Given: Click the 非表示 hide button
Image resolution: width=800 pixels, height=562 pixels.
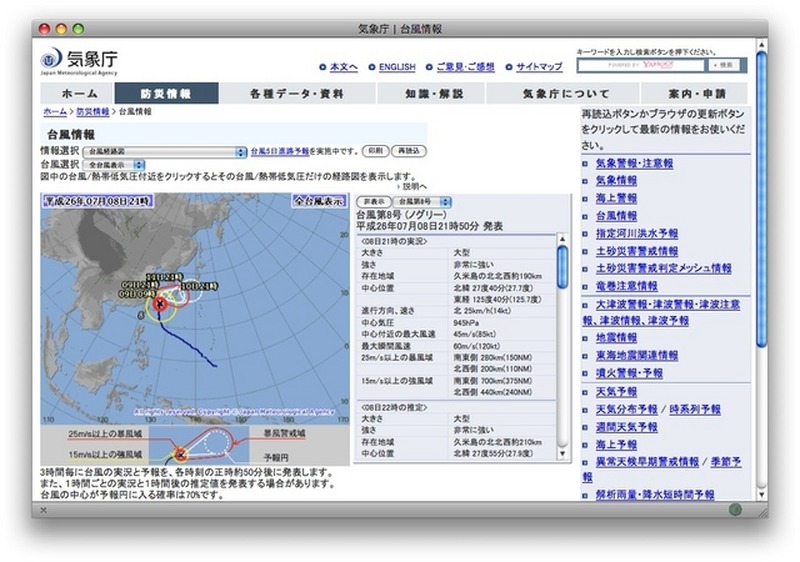Looking at the screenshot, I should point(371,201).
